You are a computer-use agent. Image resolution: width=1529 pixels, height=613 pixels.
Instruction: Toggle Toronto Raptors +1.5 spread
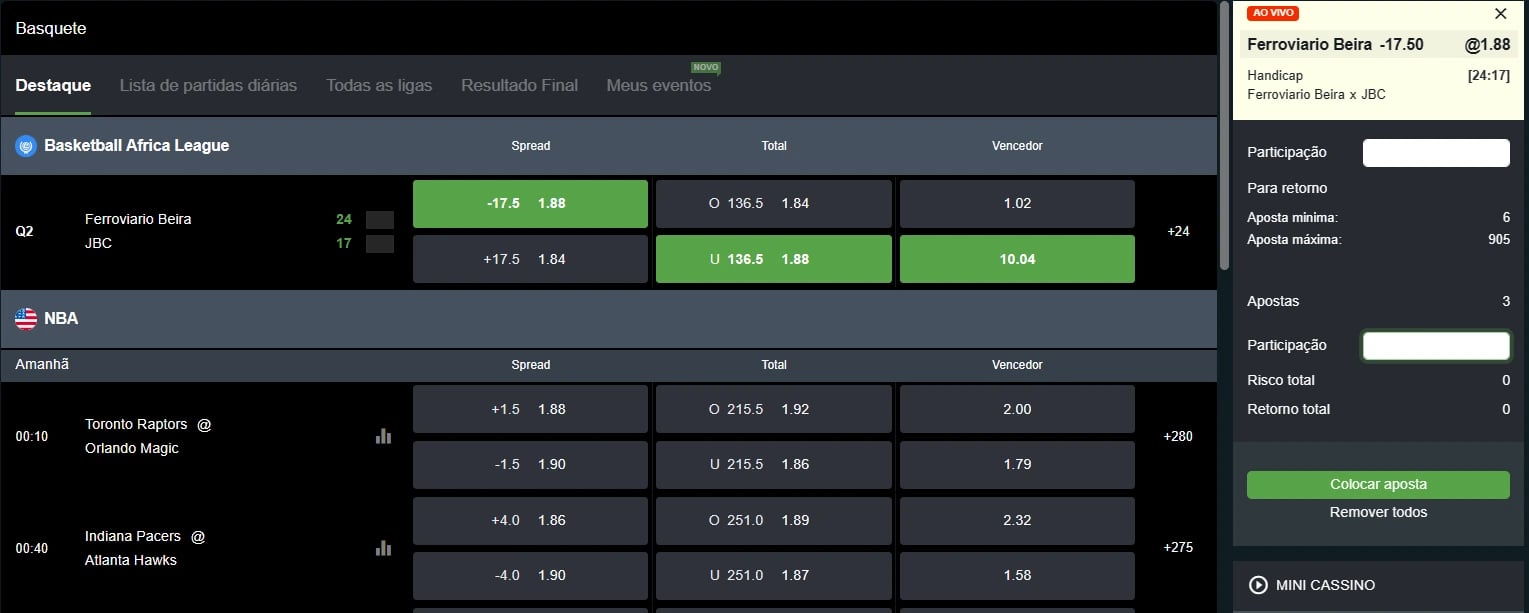pos(530,409)
